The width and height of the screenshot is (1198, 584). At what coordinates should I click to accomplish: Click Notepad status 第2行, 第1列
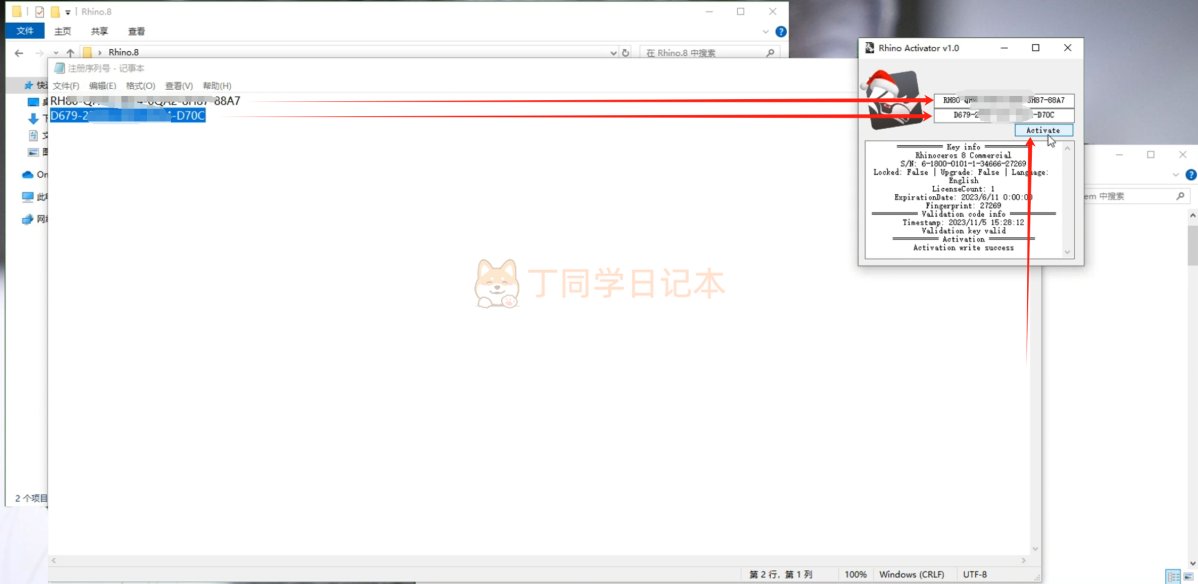tap(781, 575)
